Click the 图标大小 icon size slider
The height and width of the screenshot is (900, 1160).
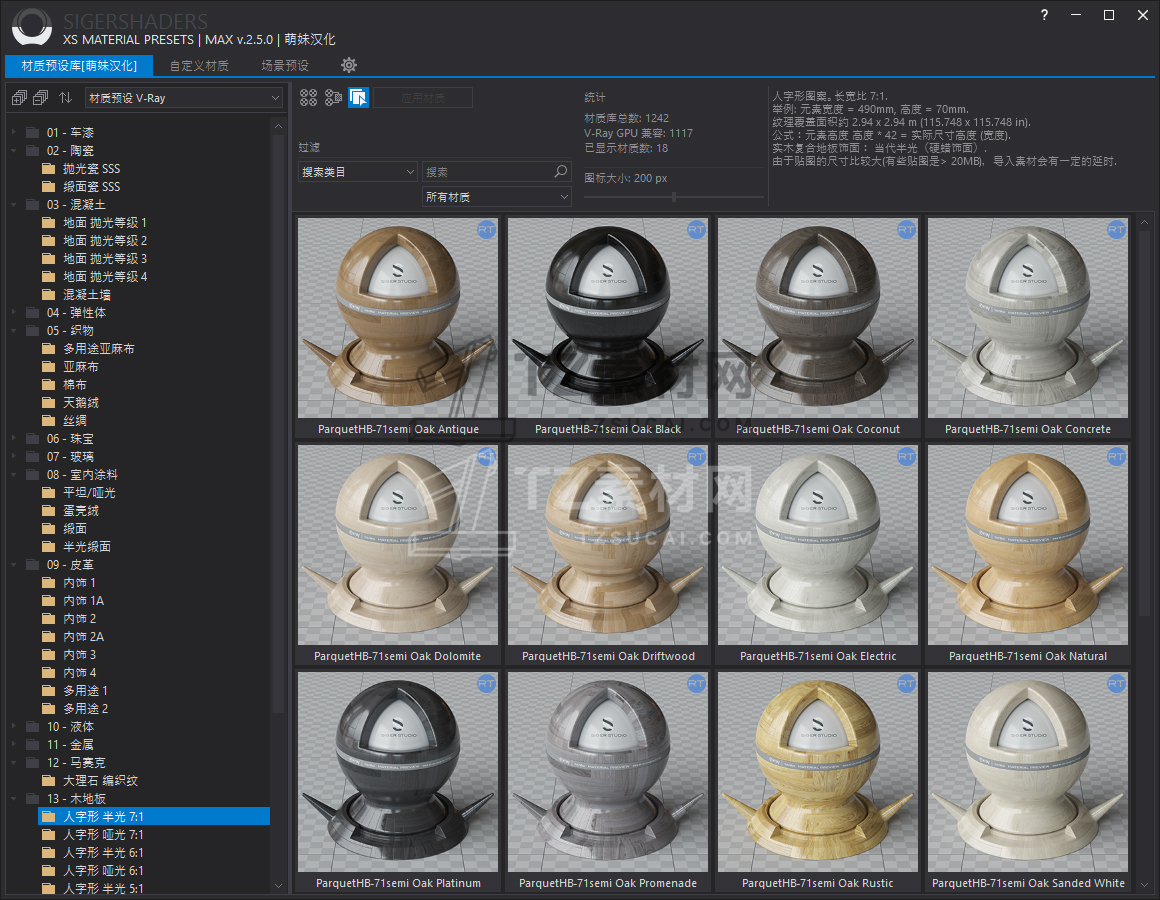674,197
